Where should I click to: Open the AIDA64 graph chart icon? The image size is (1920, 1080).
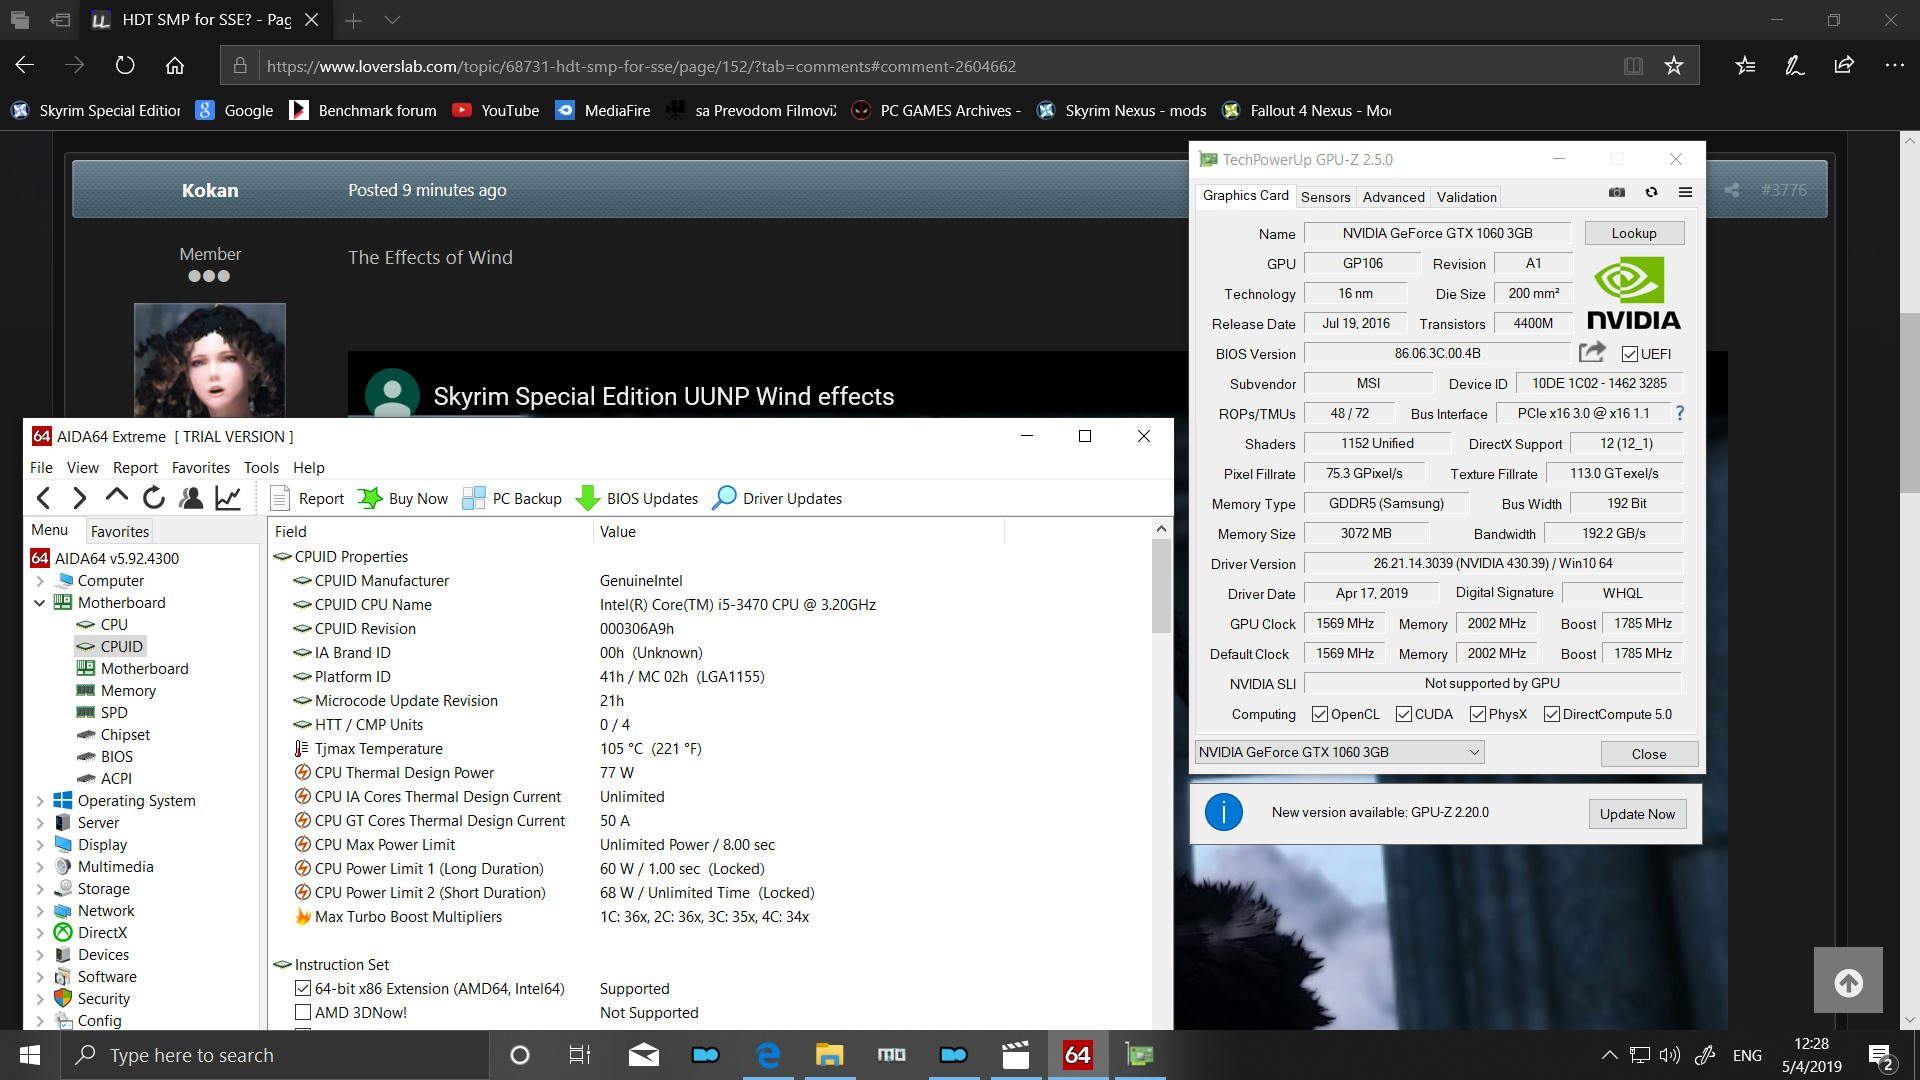(x=228, y=498)
